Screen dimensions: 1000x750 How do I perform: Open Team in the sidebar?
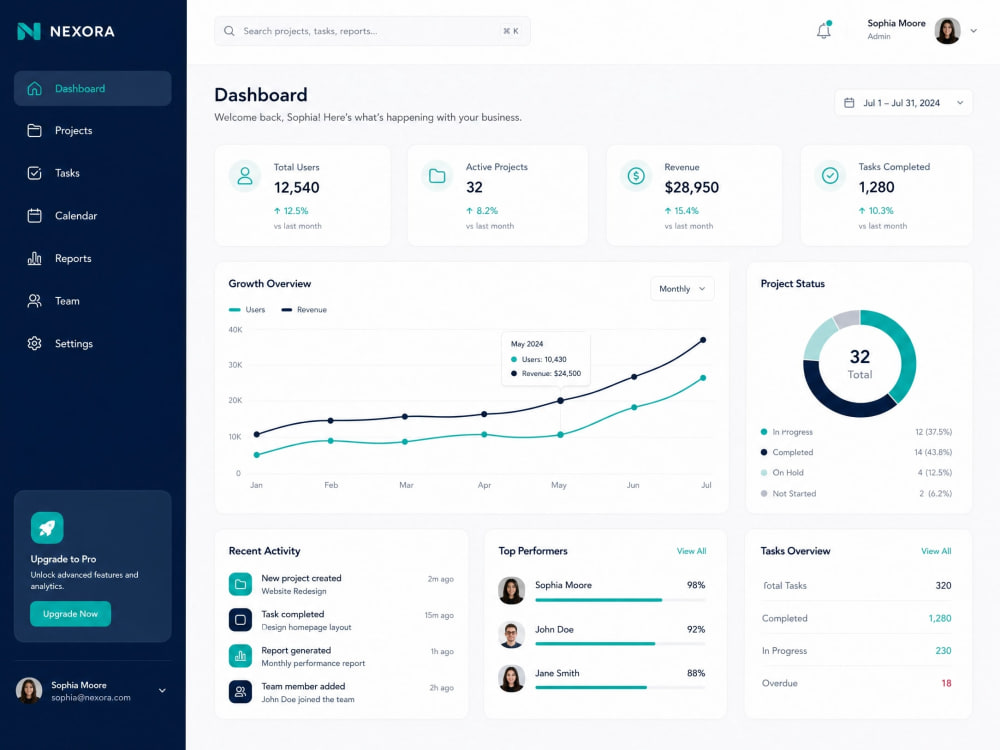92,301
